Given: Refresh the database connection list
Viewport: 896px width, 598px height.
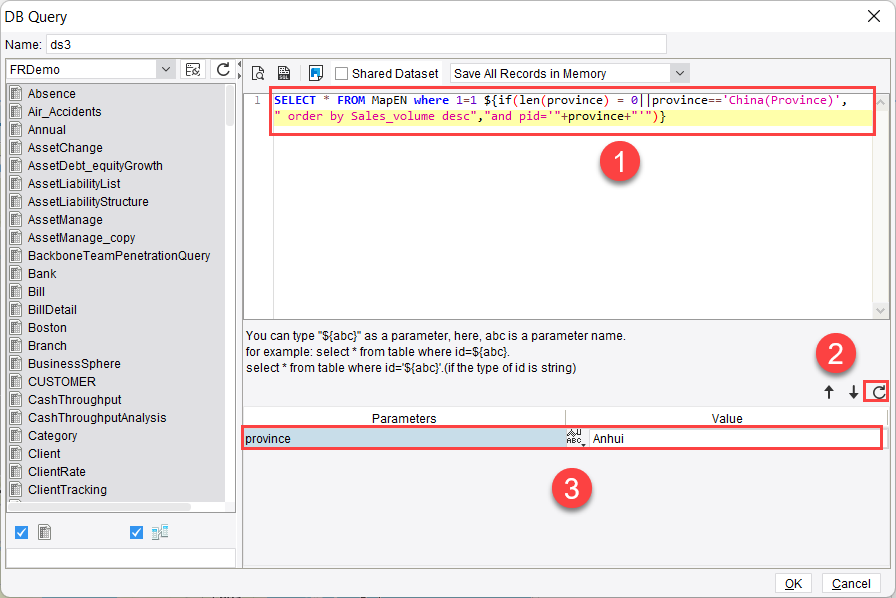Looking at the screenshot, I should pos(223,72).
